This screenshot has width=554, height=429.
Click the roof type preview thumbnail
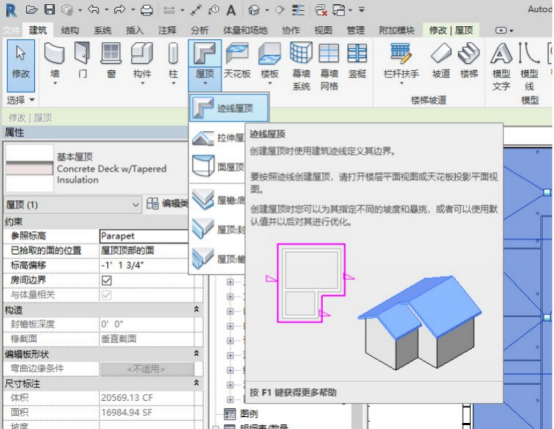(x=30, y=168)
